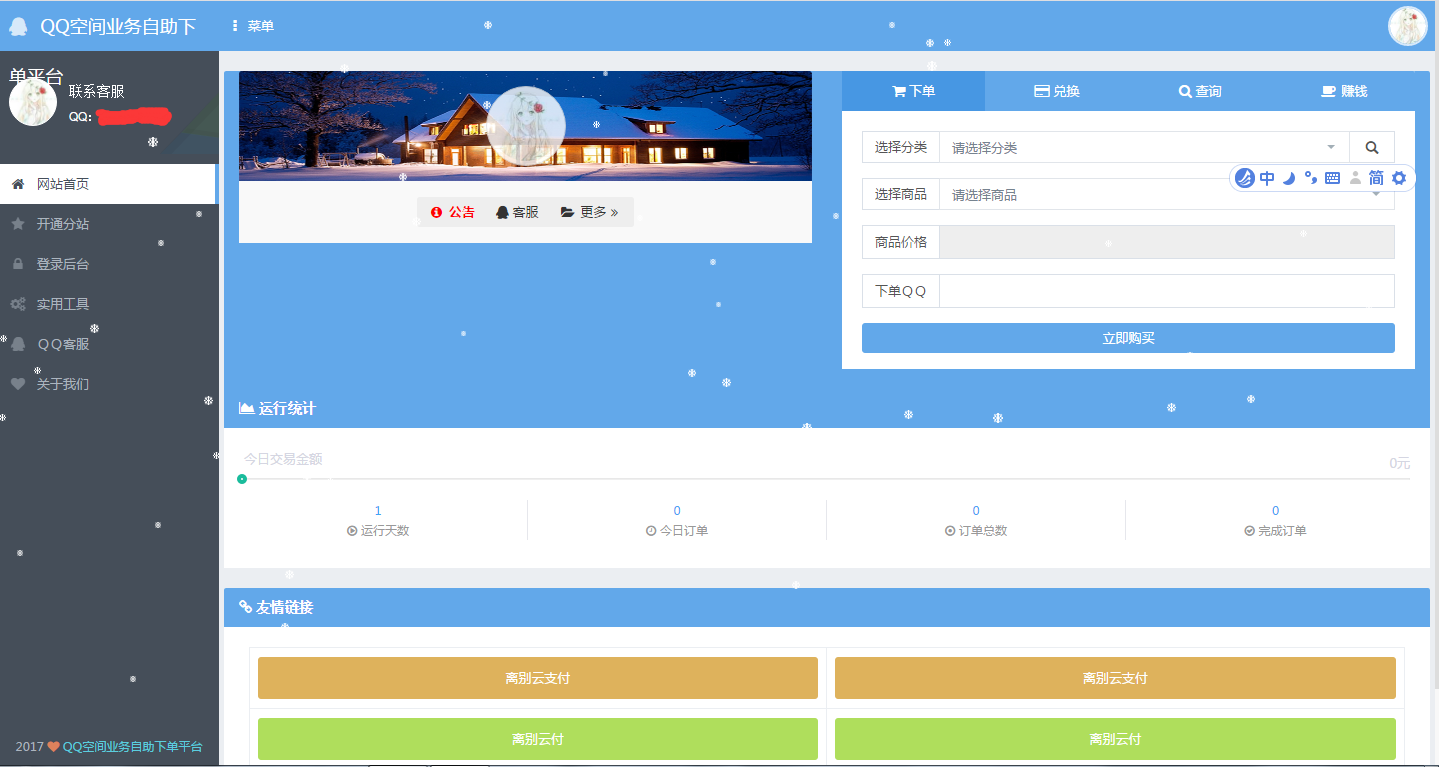This screenshot has width=1439, height=767.
Task: Click the 完成订单 statistic
Action: (1275, 520)
